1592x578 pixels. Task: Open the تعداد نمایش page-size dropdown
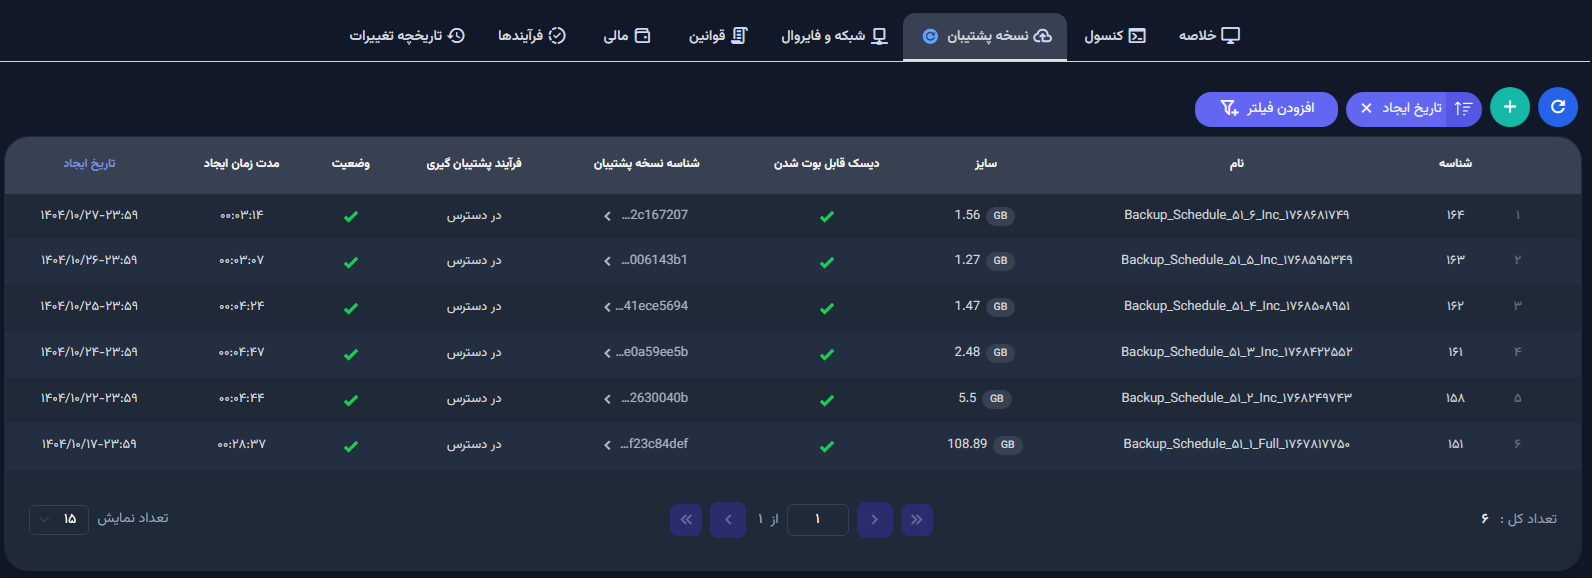[x=59, y=519]
